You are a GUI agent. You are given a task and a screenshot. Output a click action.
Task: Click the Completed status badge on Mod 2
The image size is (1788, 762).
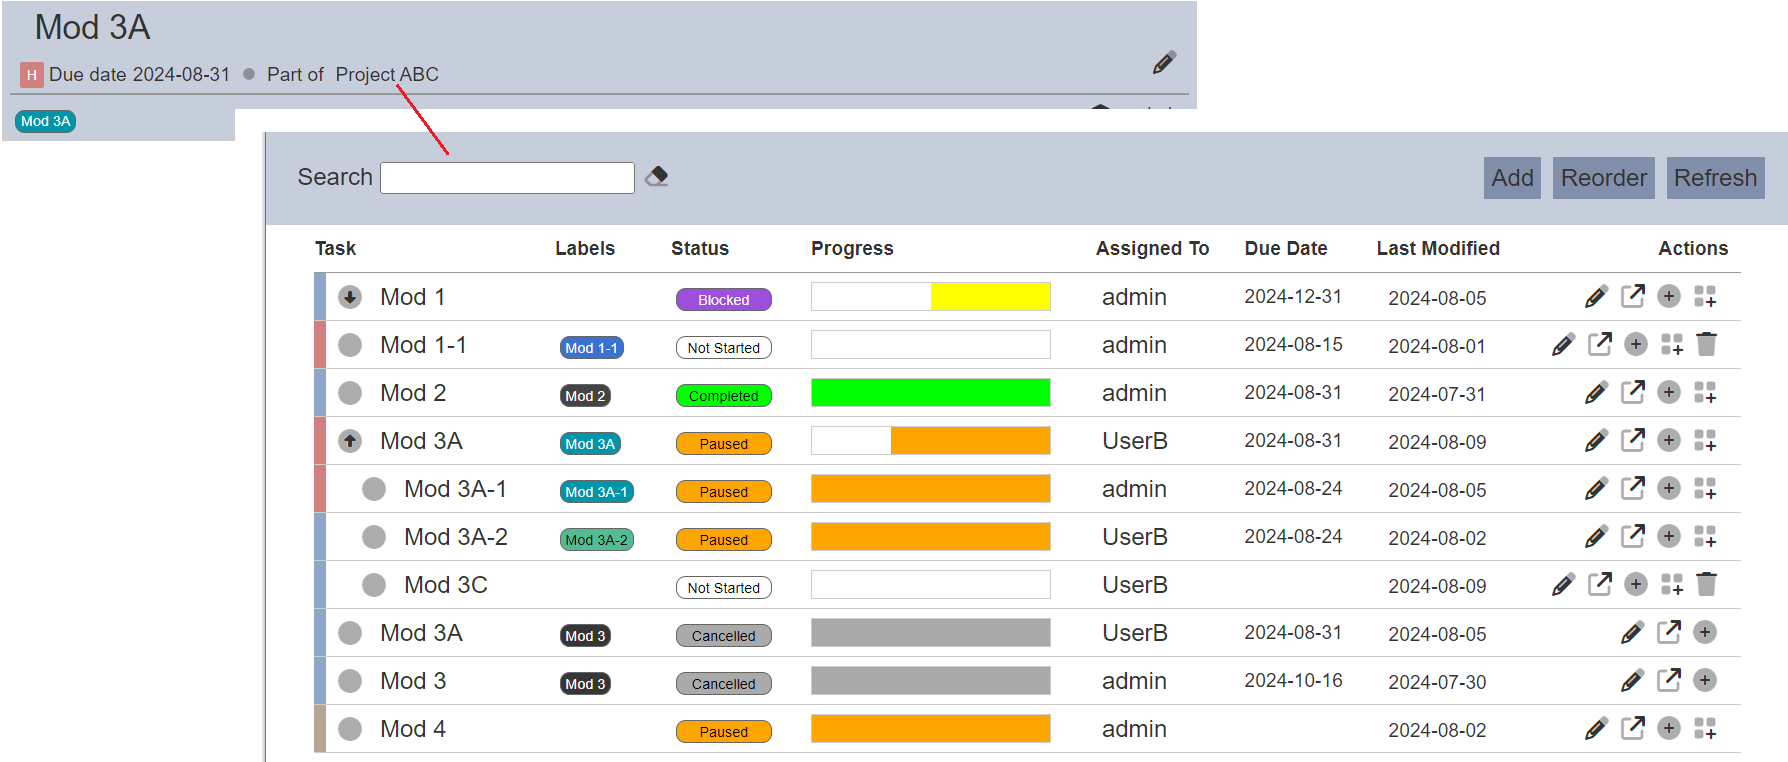(x=724, y=396)
